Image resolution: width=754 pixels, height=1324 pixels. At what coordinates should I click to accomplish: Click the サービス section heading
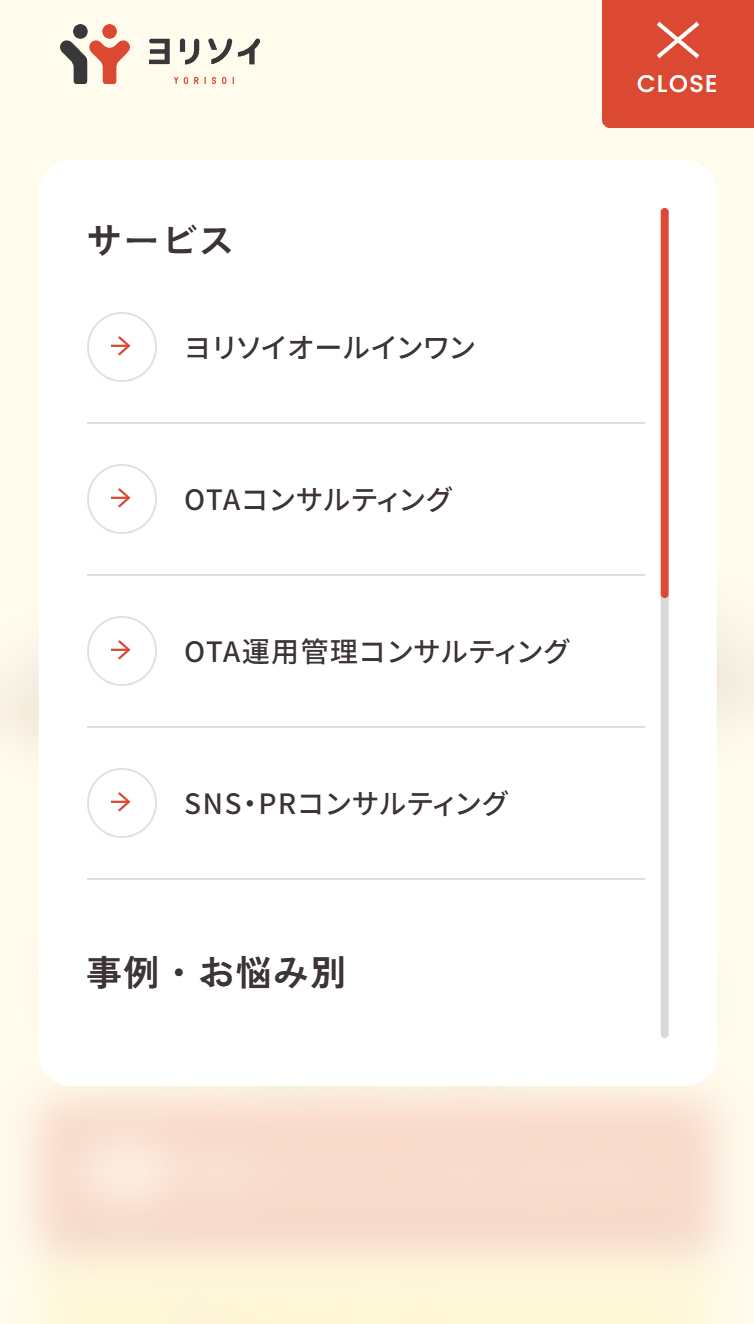click(160, 241)
